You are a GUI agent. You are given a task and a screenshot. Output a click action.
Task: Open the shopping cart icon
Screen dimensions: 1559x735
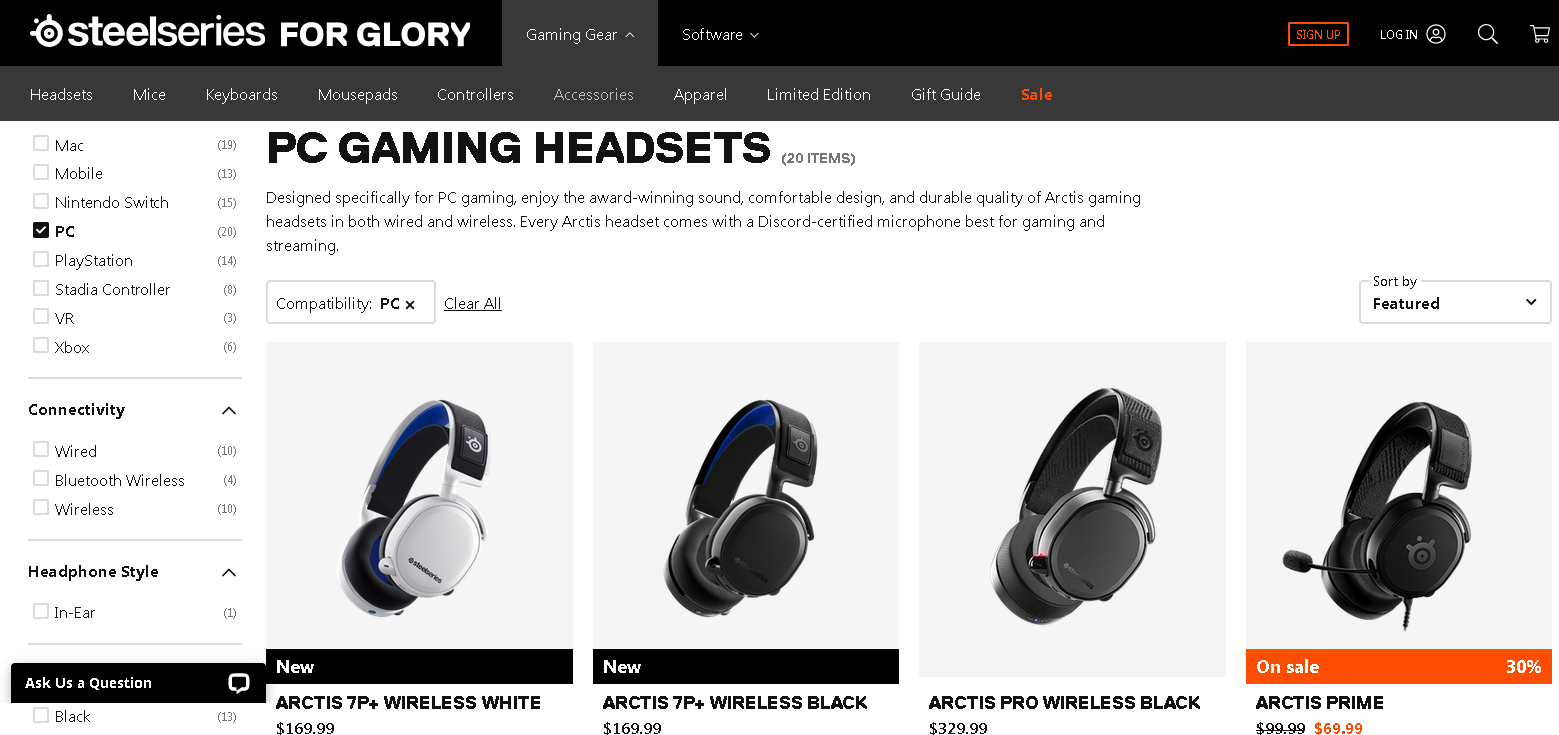pos(1539,34)
